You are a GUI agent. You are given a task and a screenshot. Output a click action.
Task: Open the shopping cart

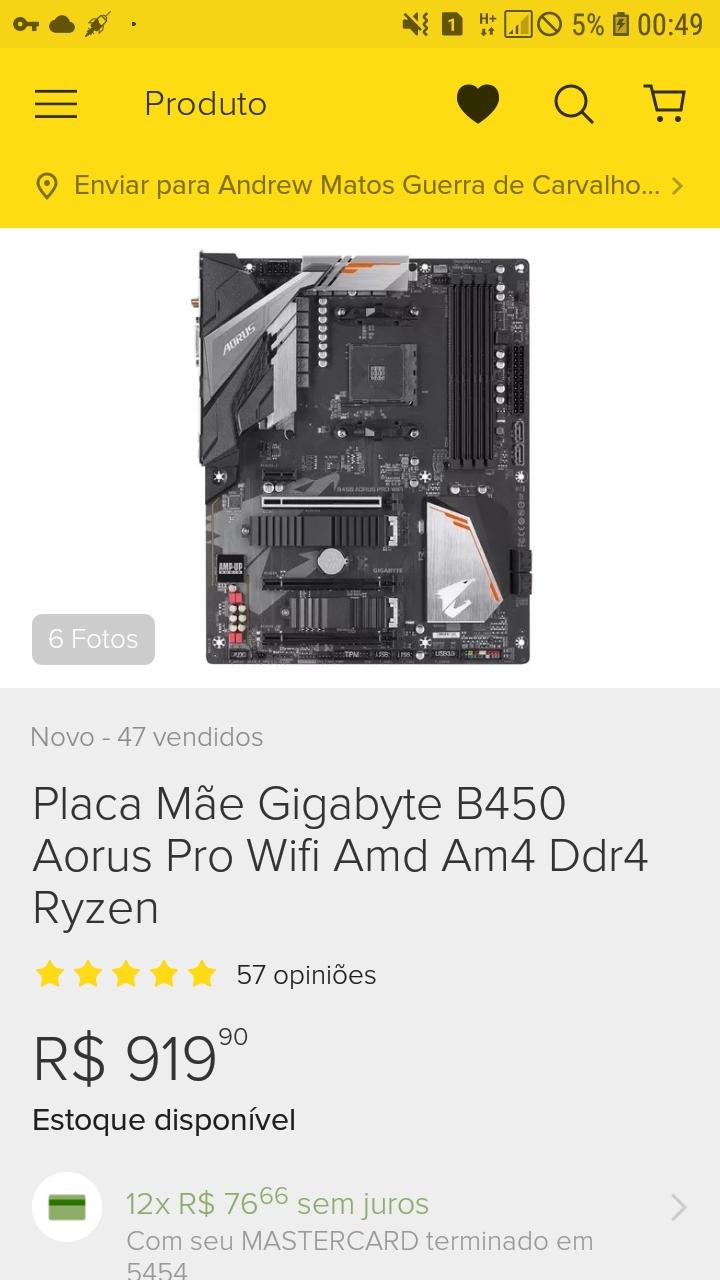coord(664,103)
